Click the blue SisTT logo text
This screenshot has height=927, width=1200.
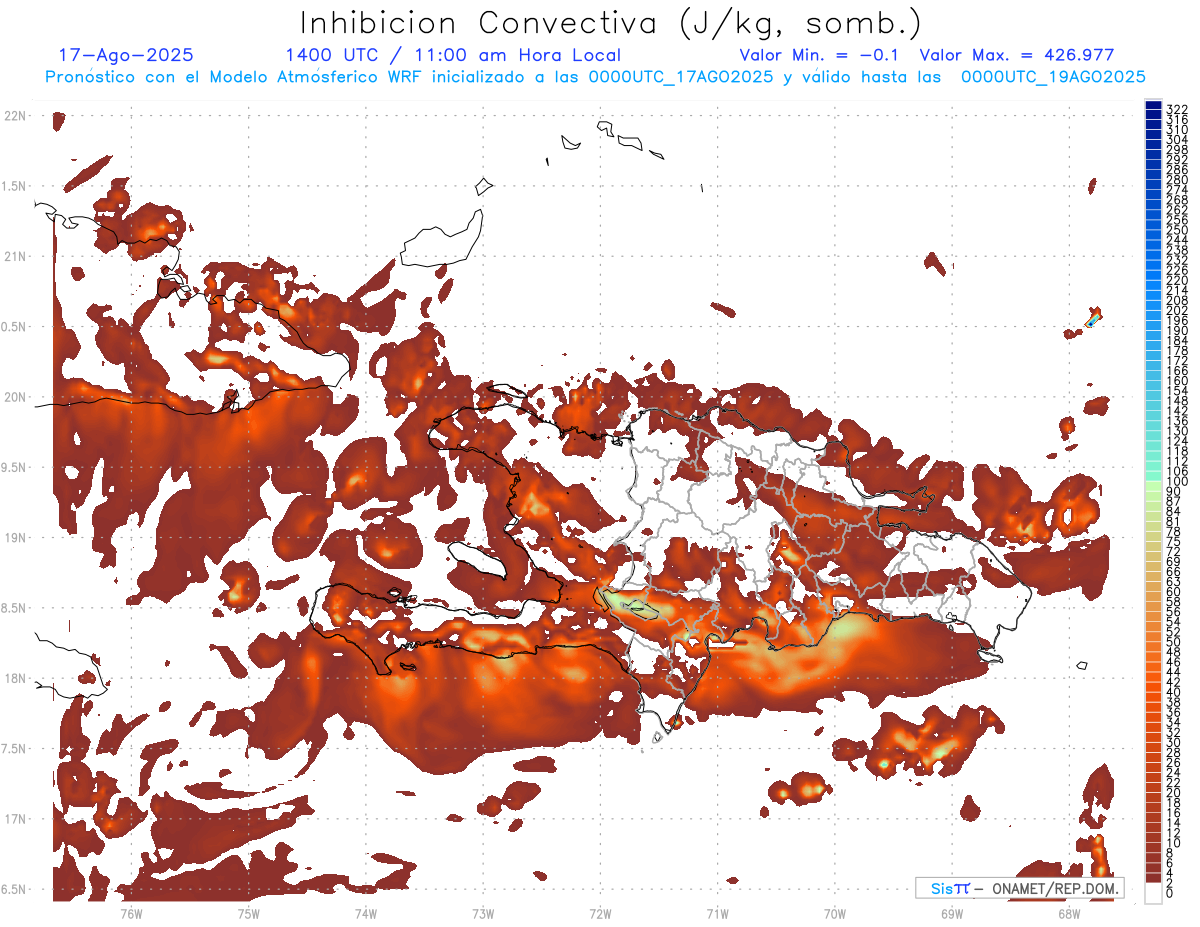click(x=950, y=888)
